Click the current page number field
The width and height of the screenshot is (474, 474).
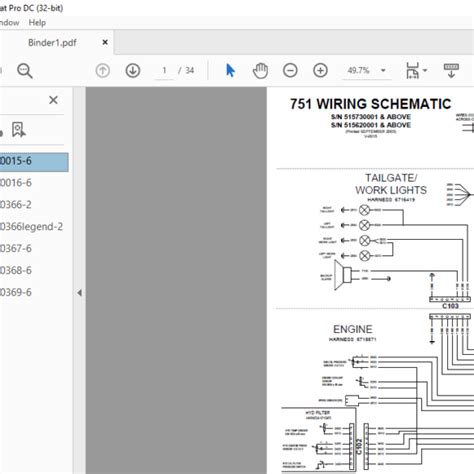click(164, 71)
